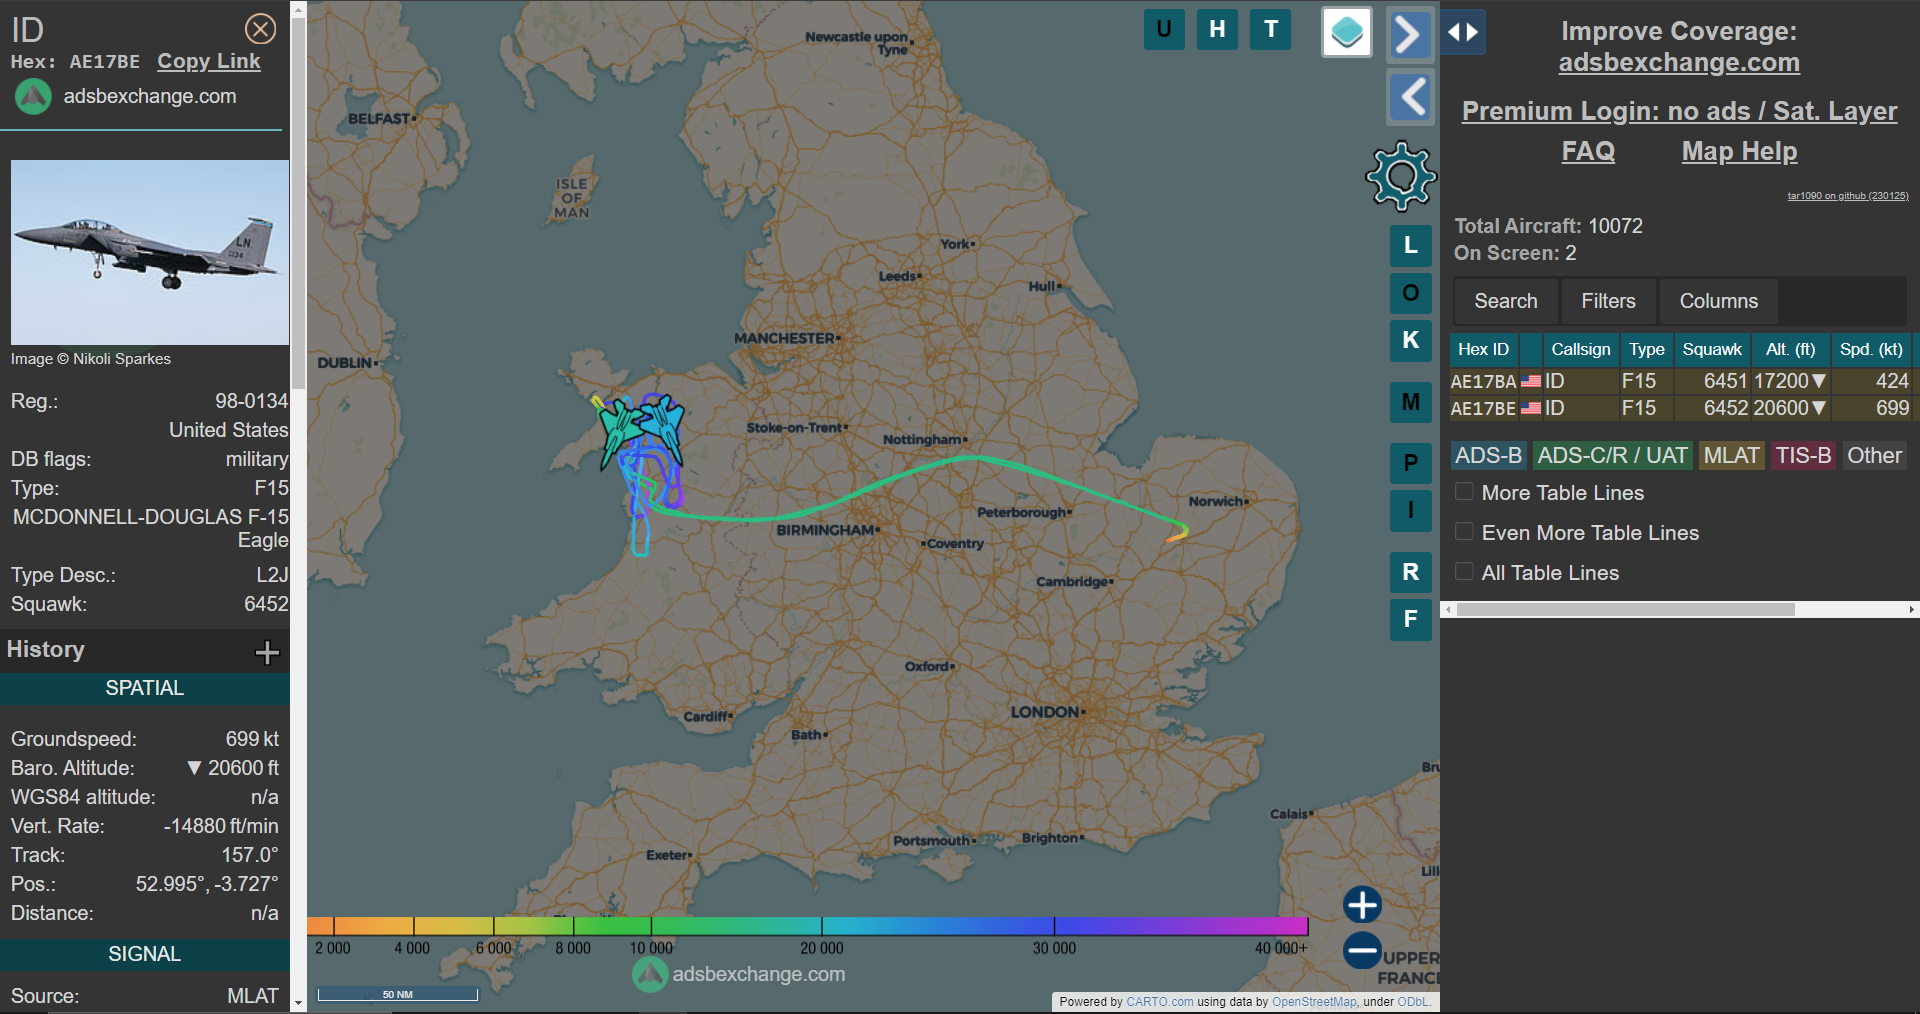Toggle the TIS-B source filter
Viewport: 1920px width, 1014px height.
tap(1803, 456)
